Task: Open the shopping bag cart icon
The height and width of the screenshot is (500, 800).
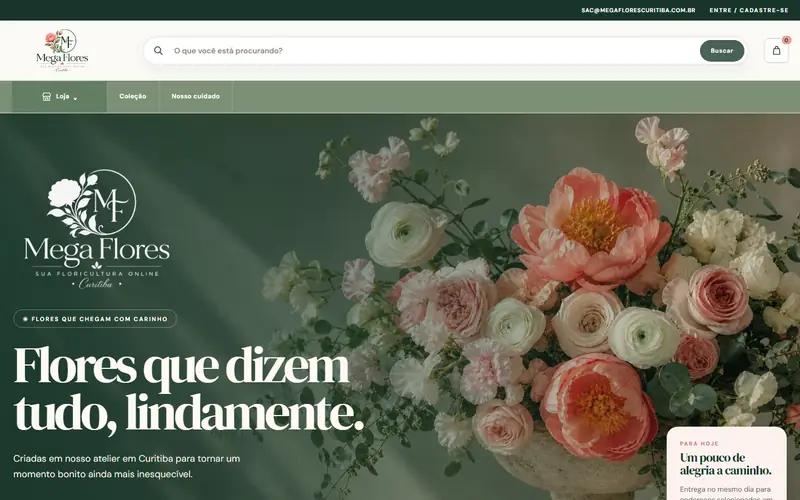Action: pos(776,51)
